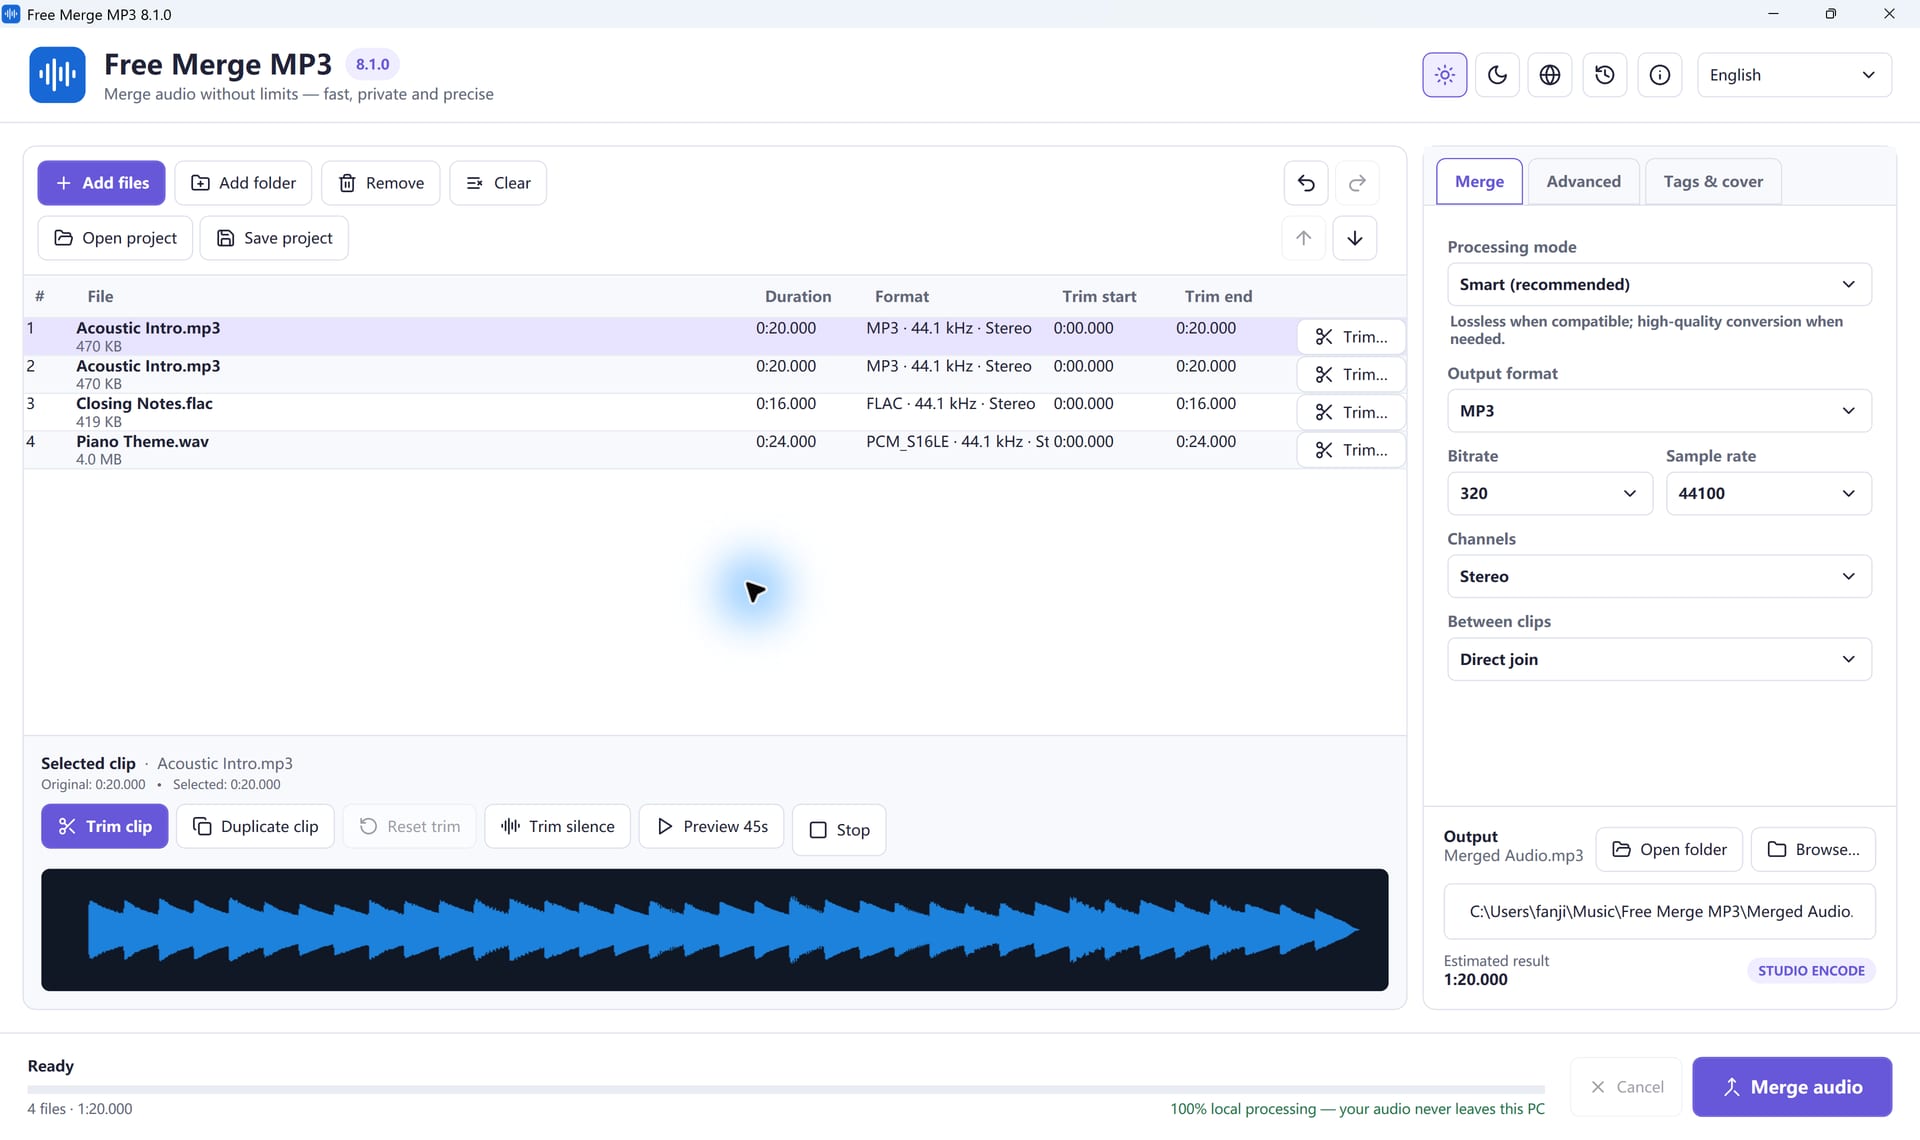Click the blue waveform preview

point(714,930)
